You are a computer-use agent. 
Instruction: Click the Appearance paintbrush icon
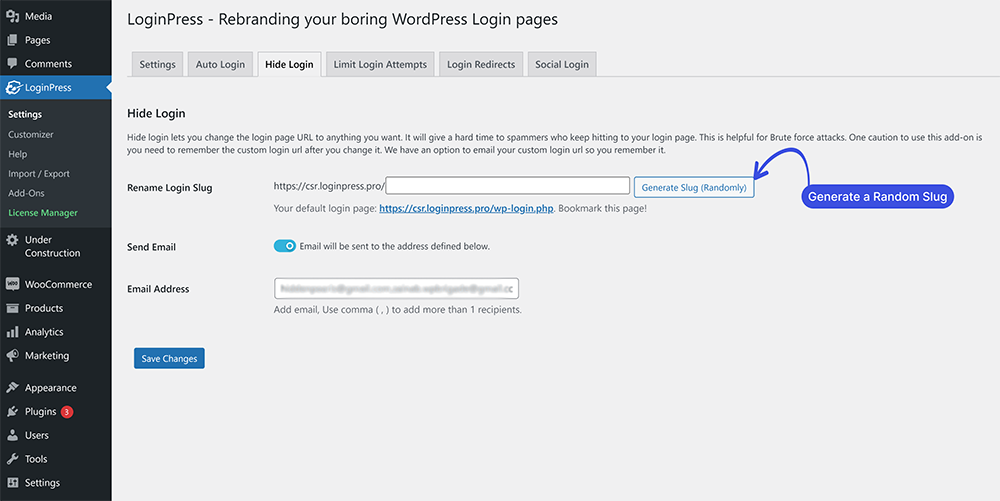point(12,388)
